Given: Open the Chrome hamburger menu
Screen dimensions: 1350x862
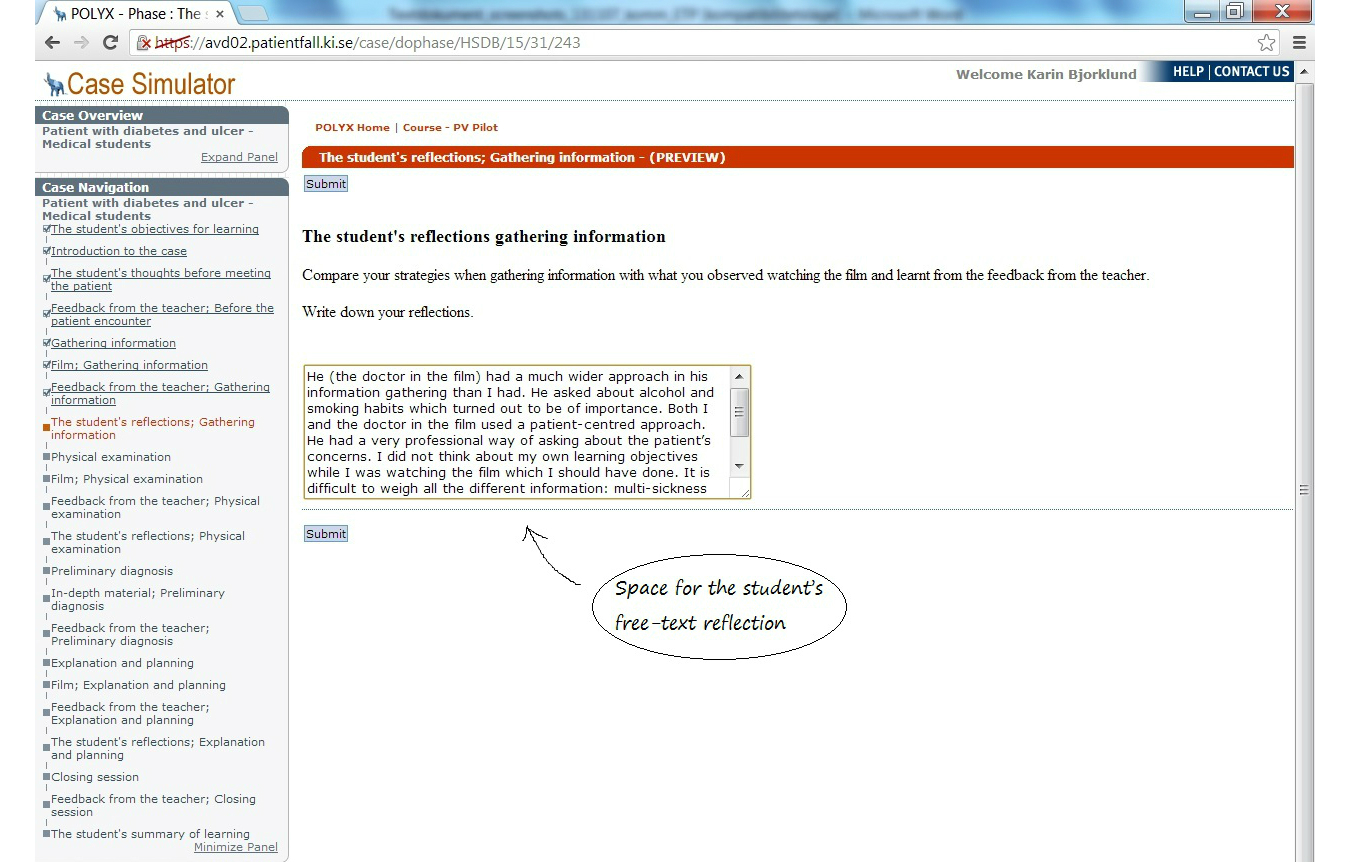Looking at the screenshot, I should (1299, 43).
